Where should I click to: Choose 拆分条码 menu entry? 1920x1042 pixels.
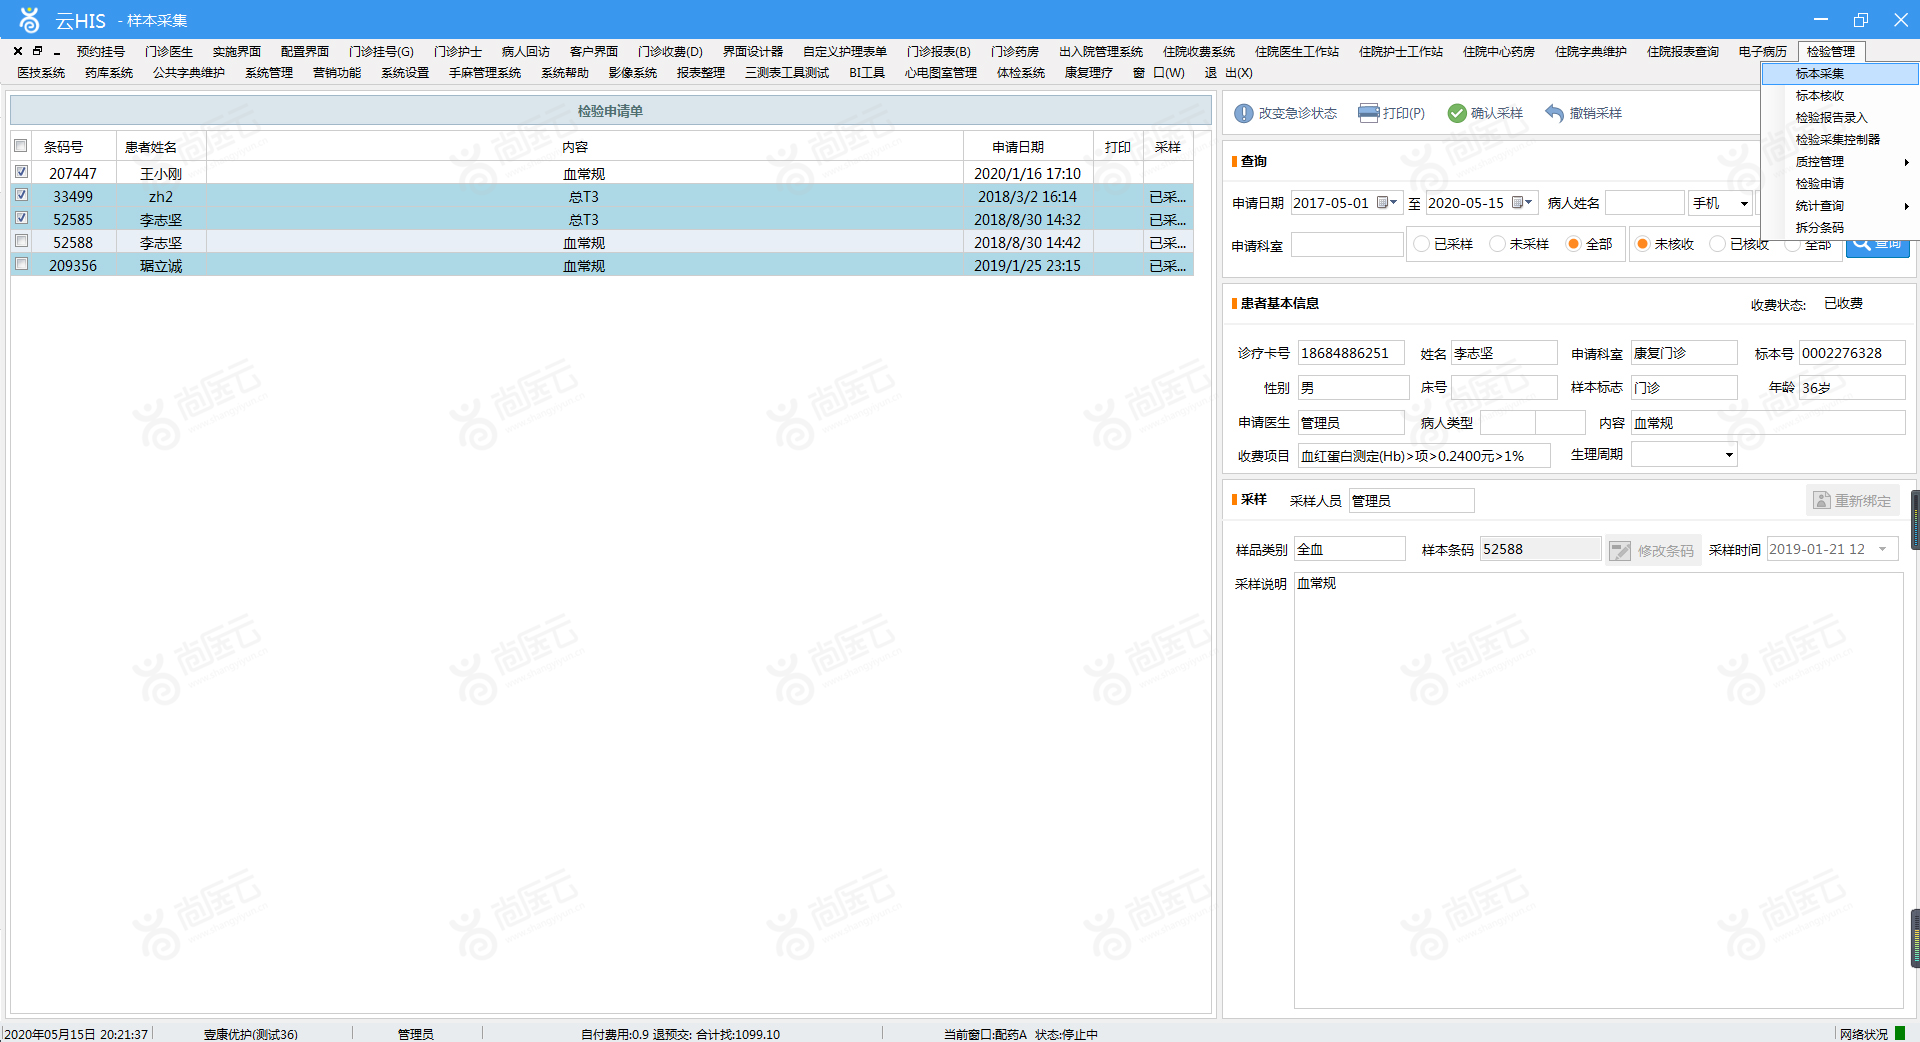[1840, 228]
